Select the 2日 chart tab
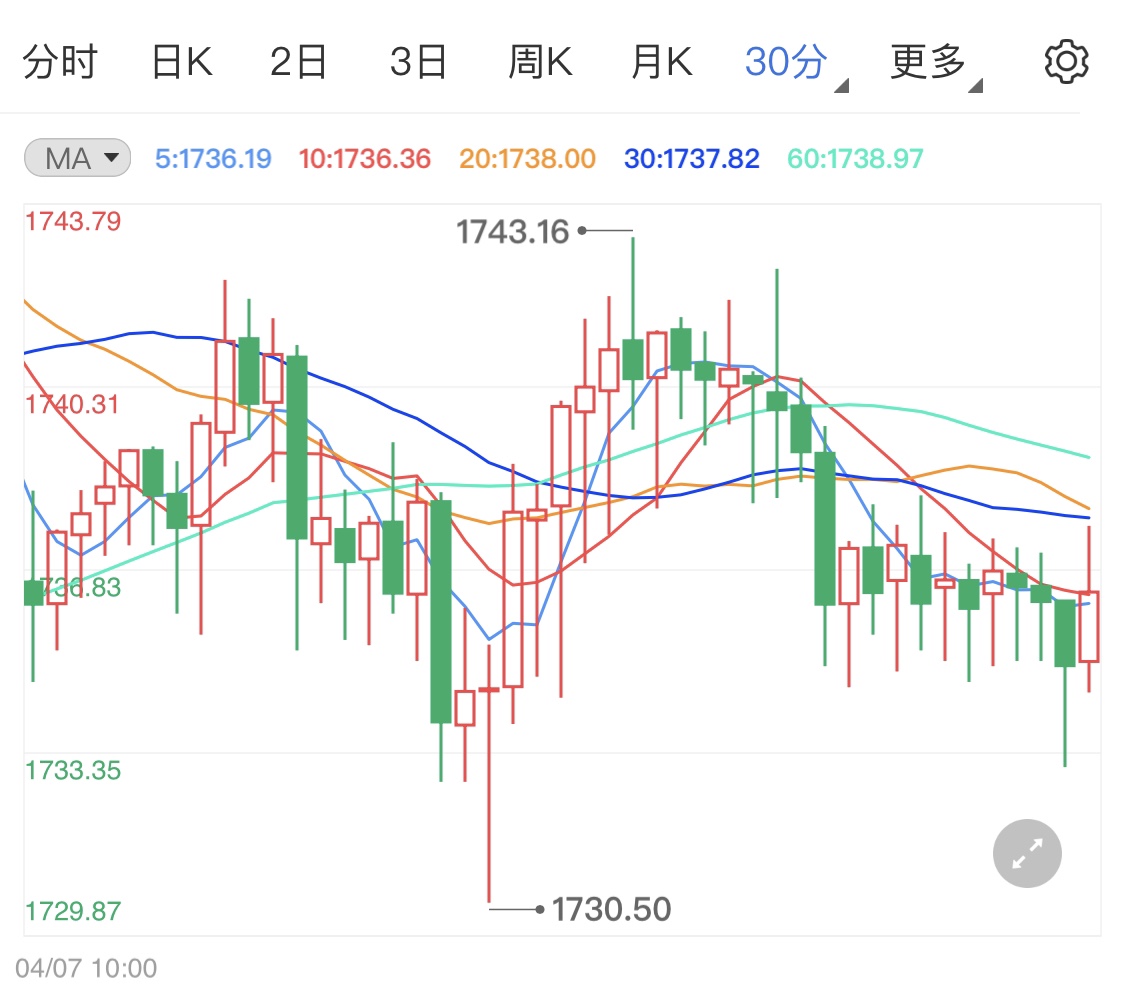This screenshot has width=1125, height=984. 298,62
